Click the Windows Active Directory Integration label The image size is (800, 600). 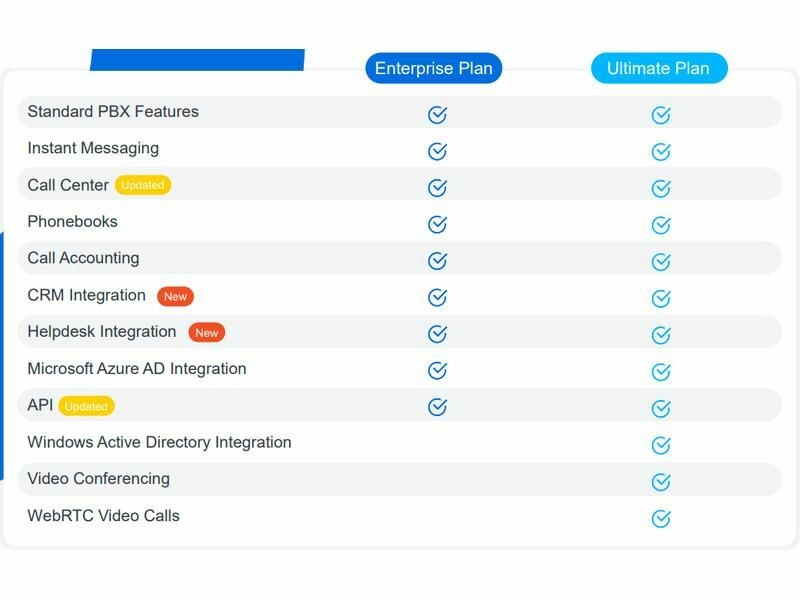(x=159, y=442)
